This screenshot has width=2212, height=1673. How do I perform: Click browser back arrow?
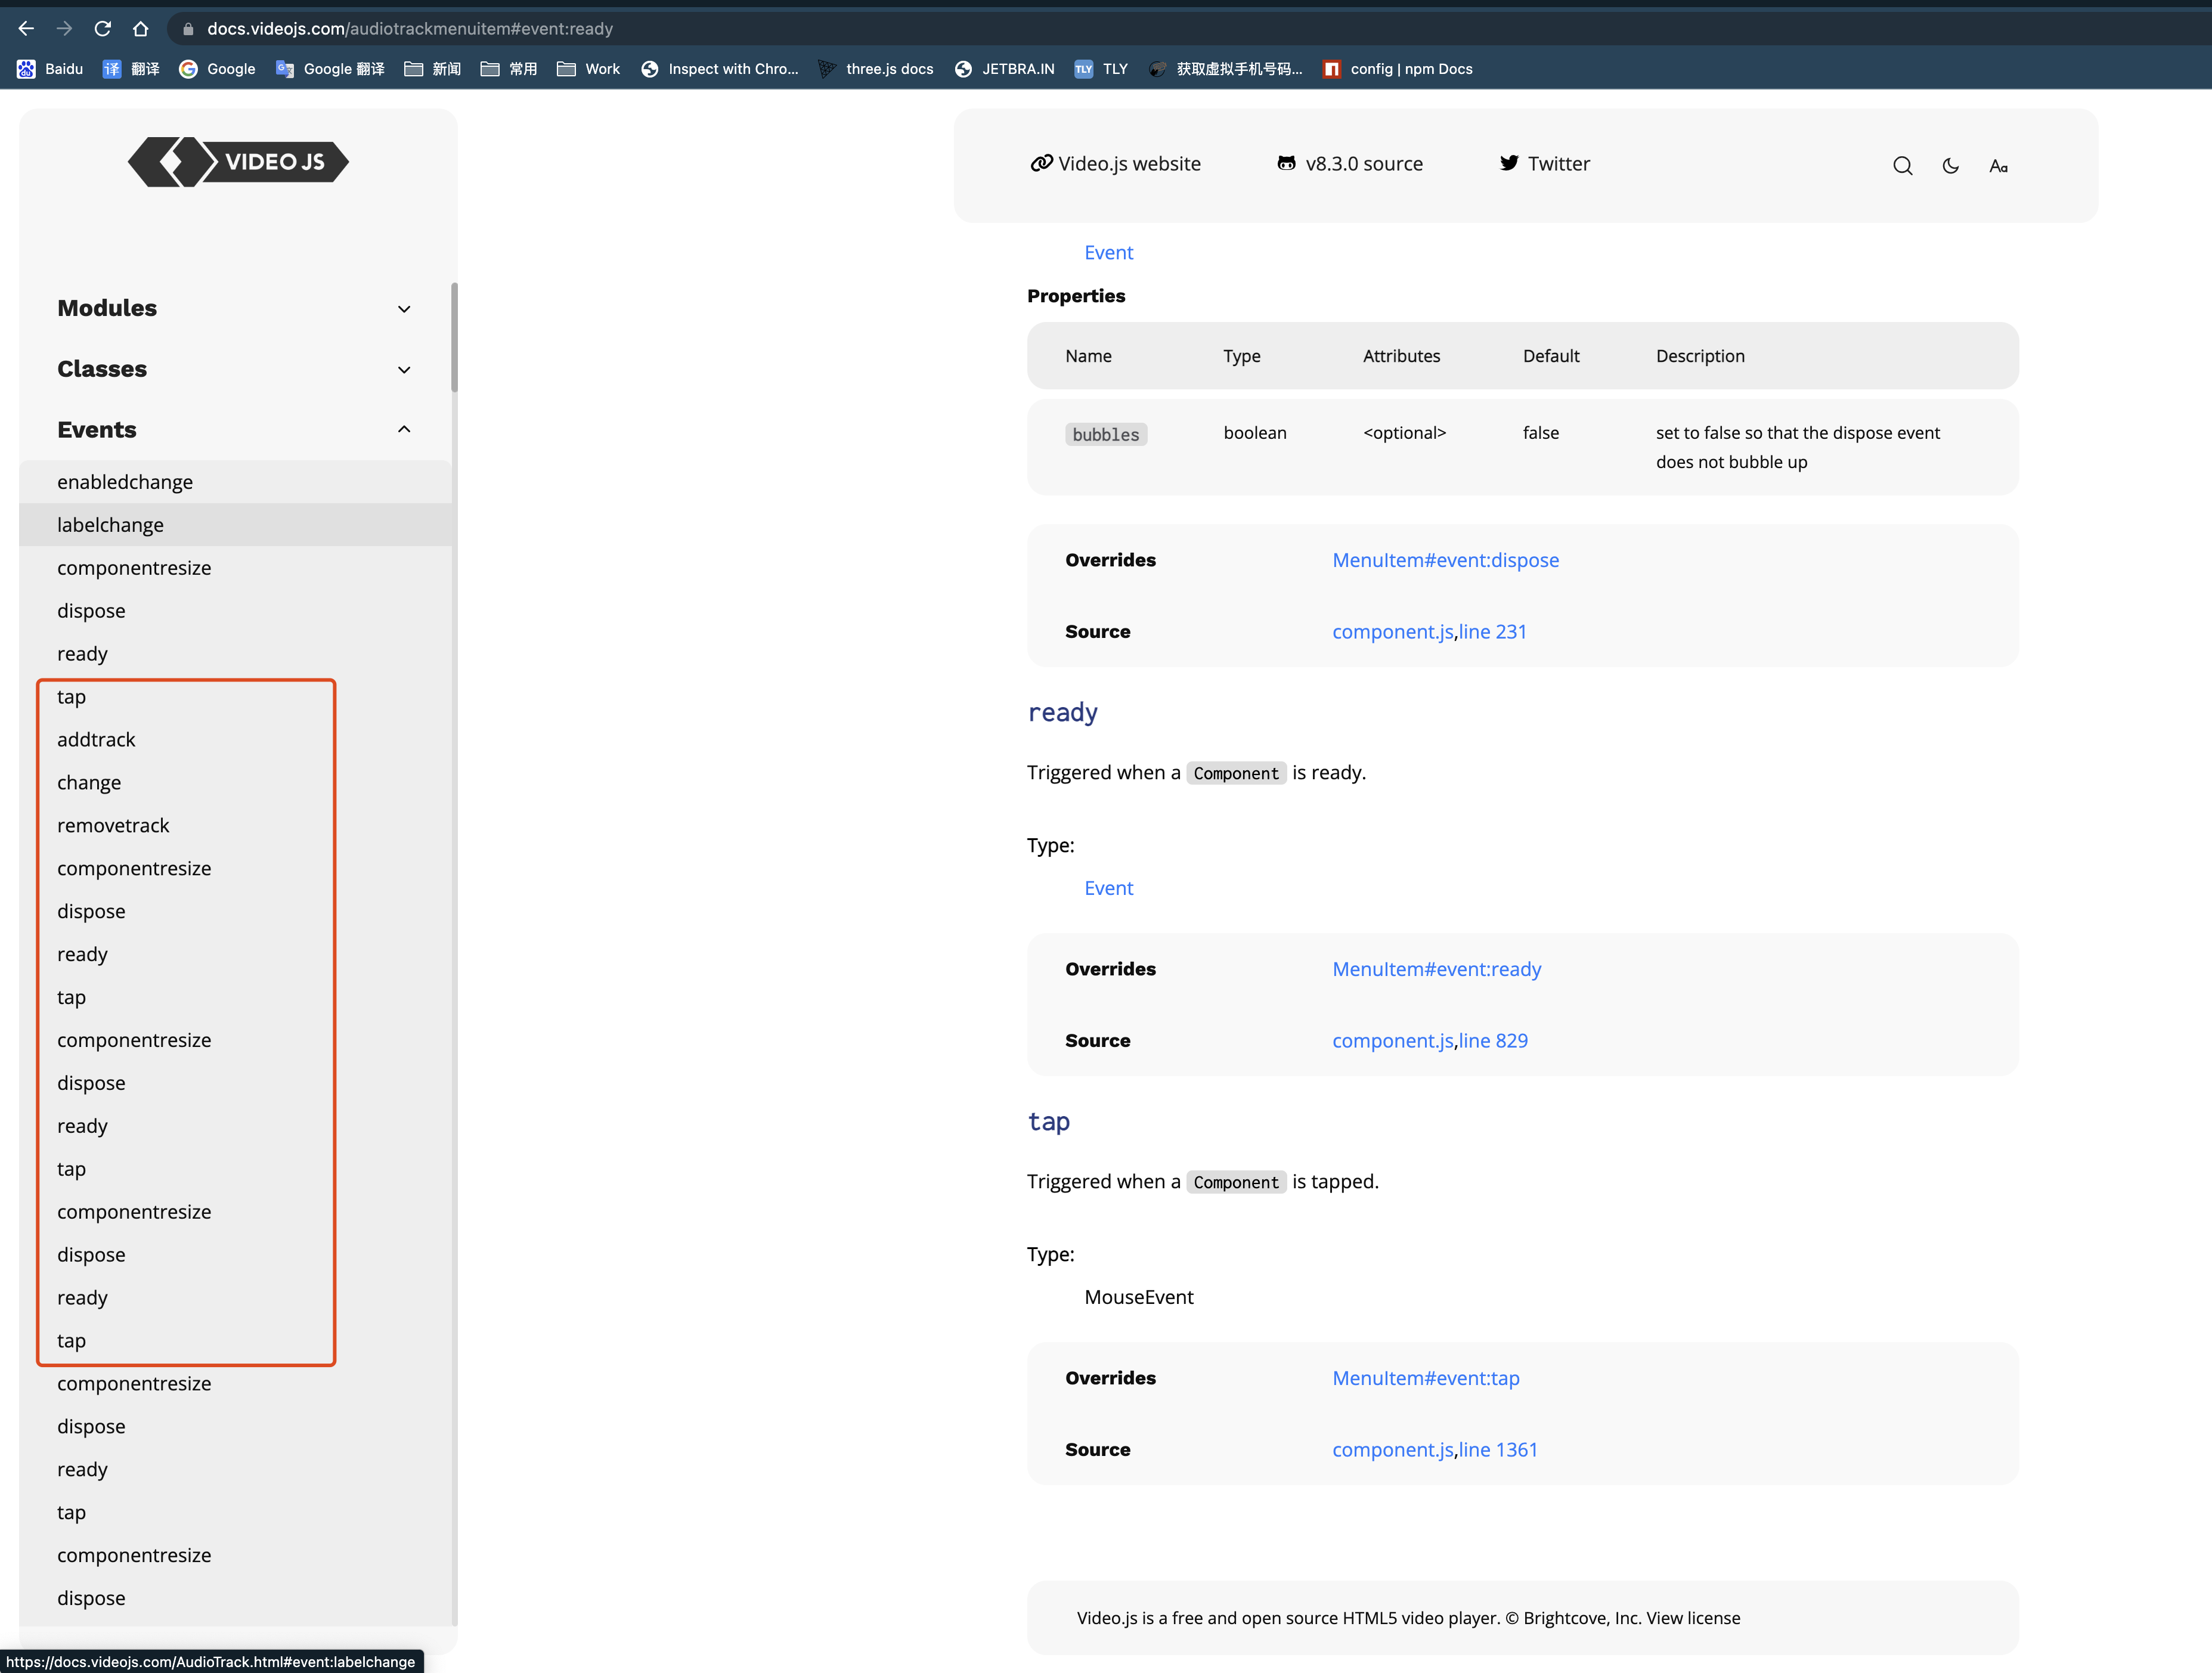coord(26,28)
